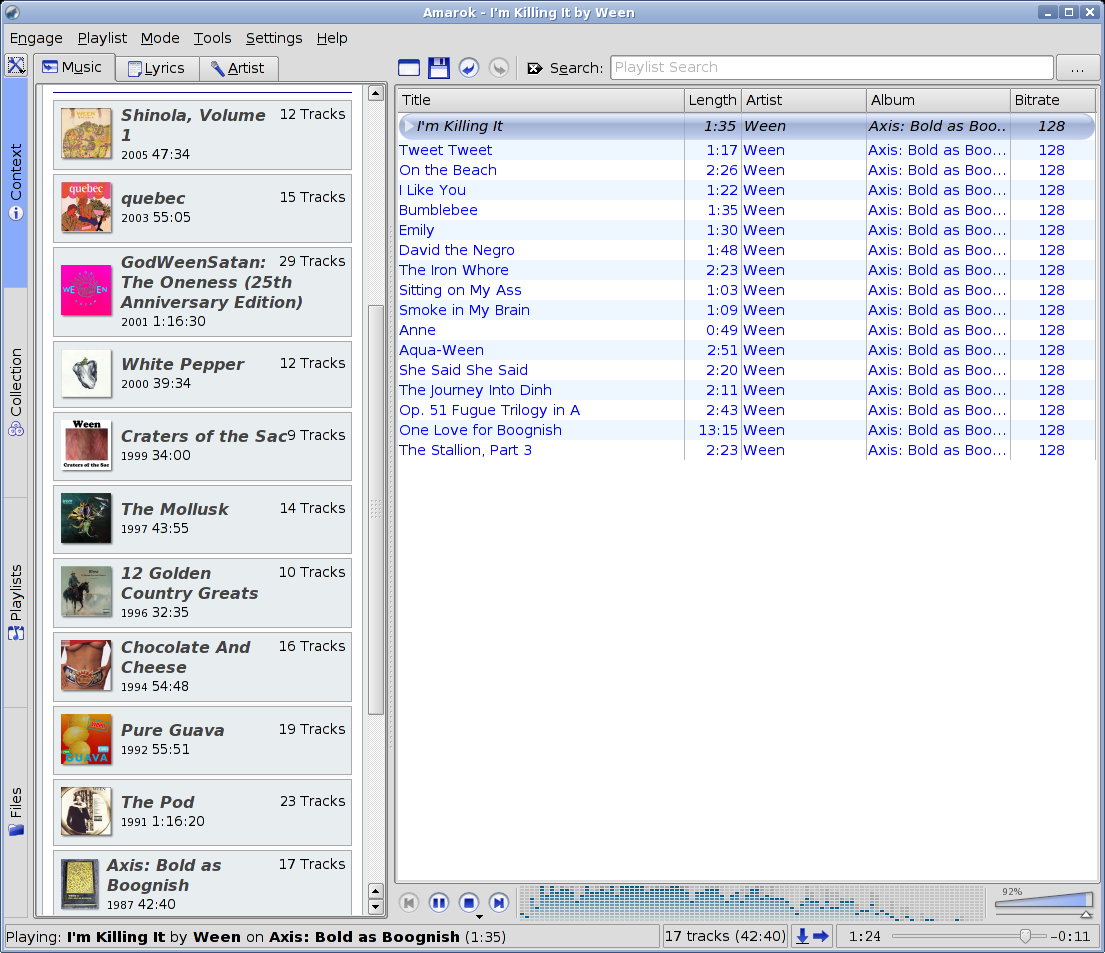
Task: Sort playlist by Album column header
Action: point(938,100)
